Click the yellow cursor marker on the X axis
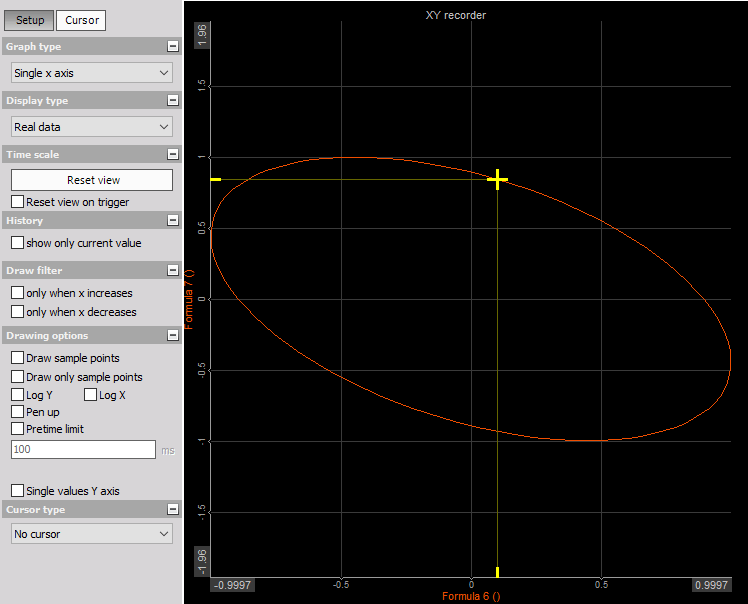 pos(498,572)
